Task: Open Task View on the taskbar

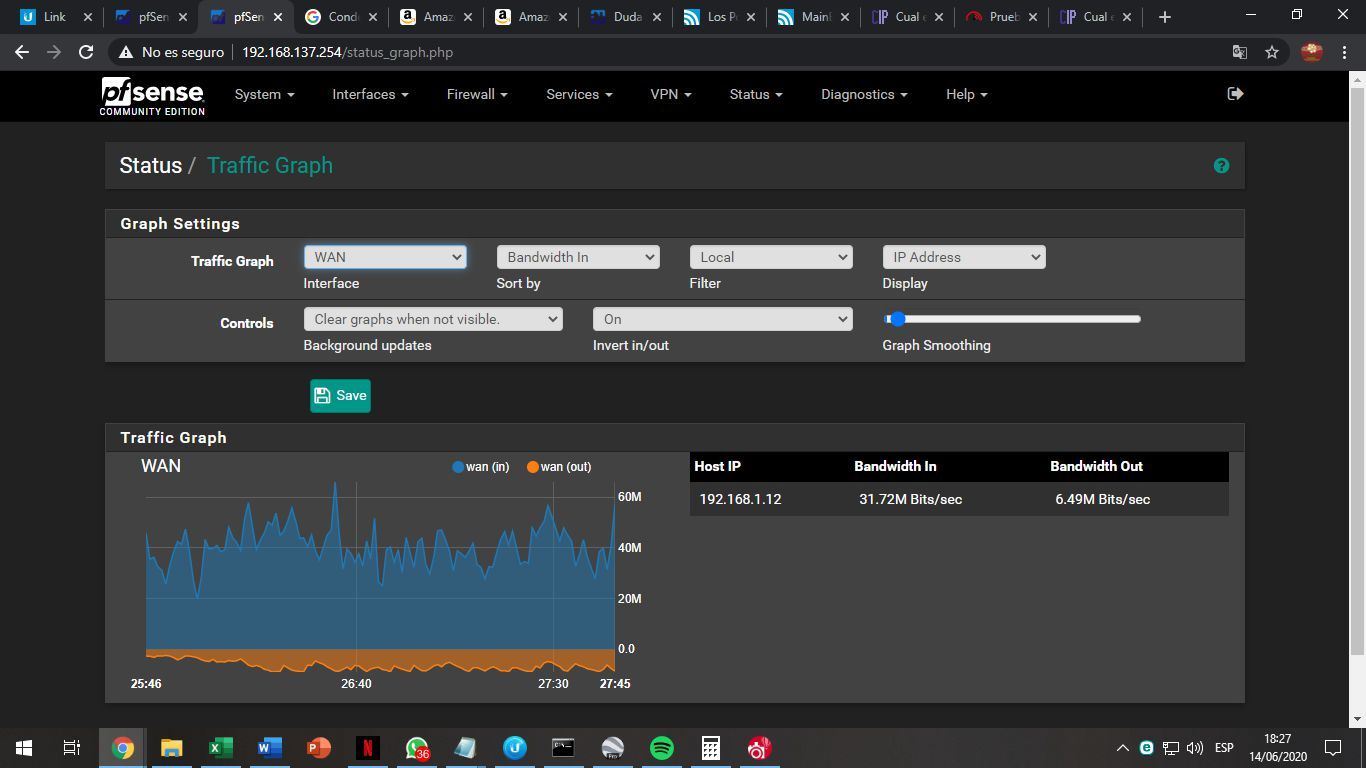Action: click(72, 748)
